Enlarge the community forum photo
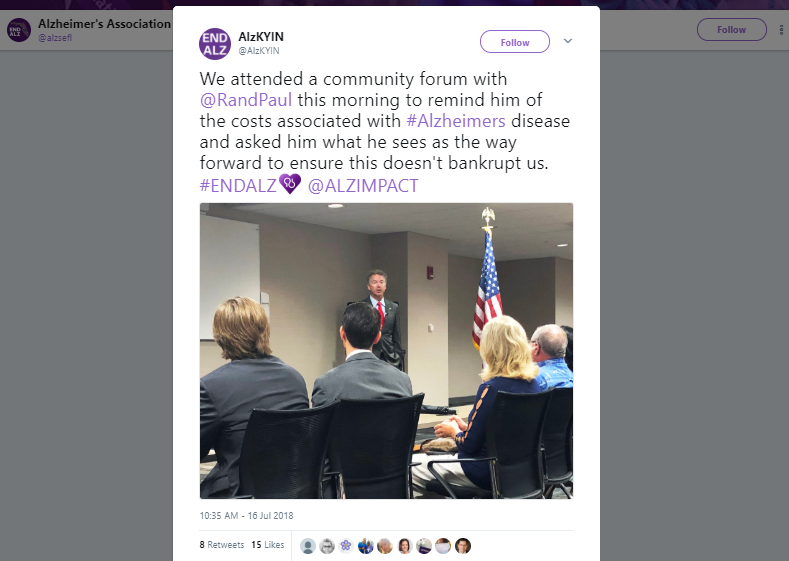The width and height of the screenshot is (789, 561). tap(386, 351)
